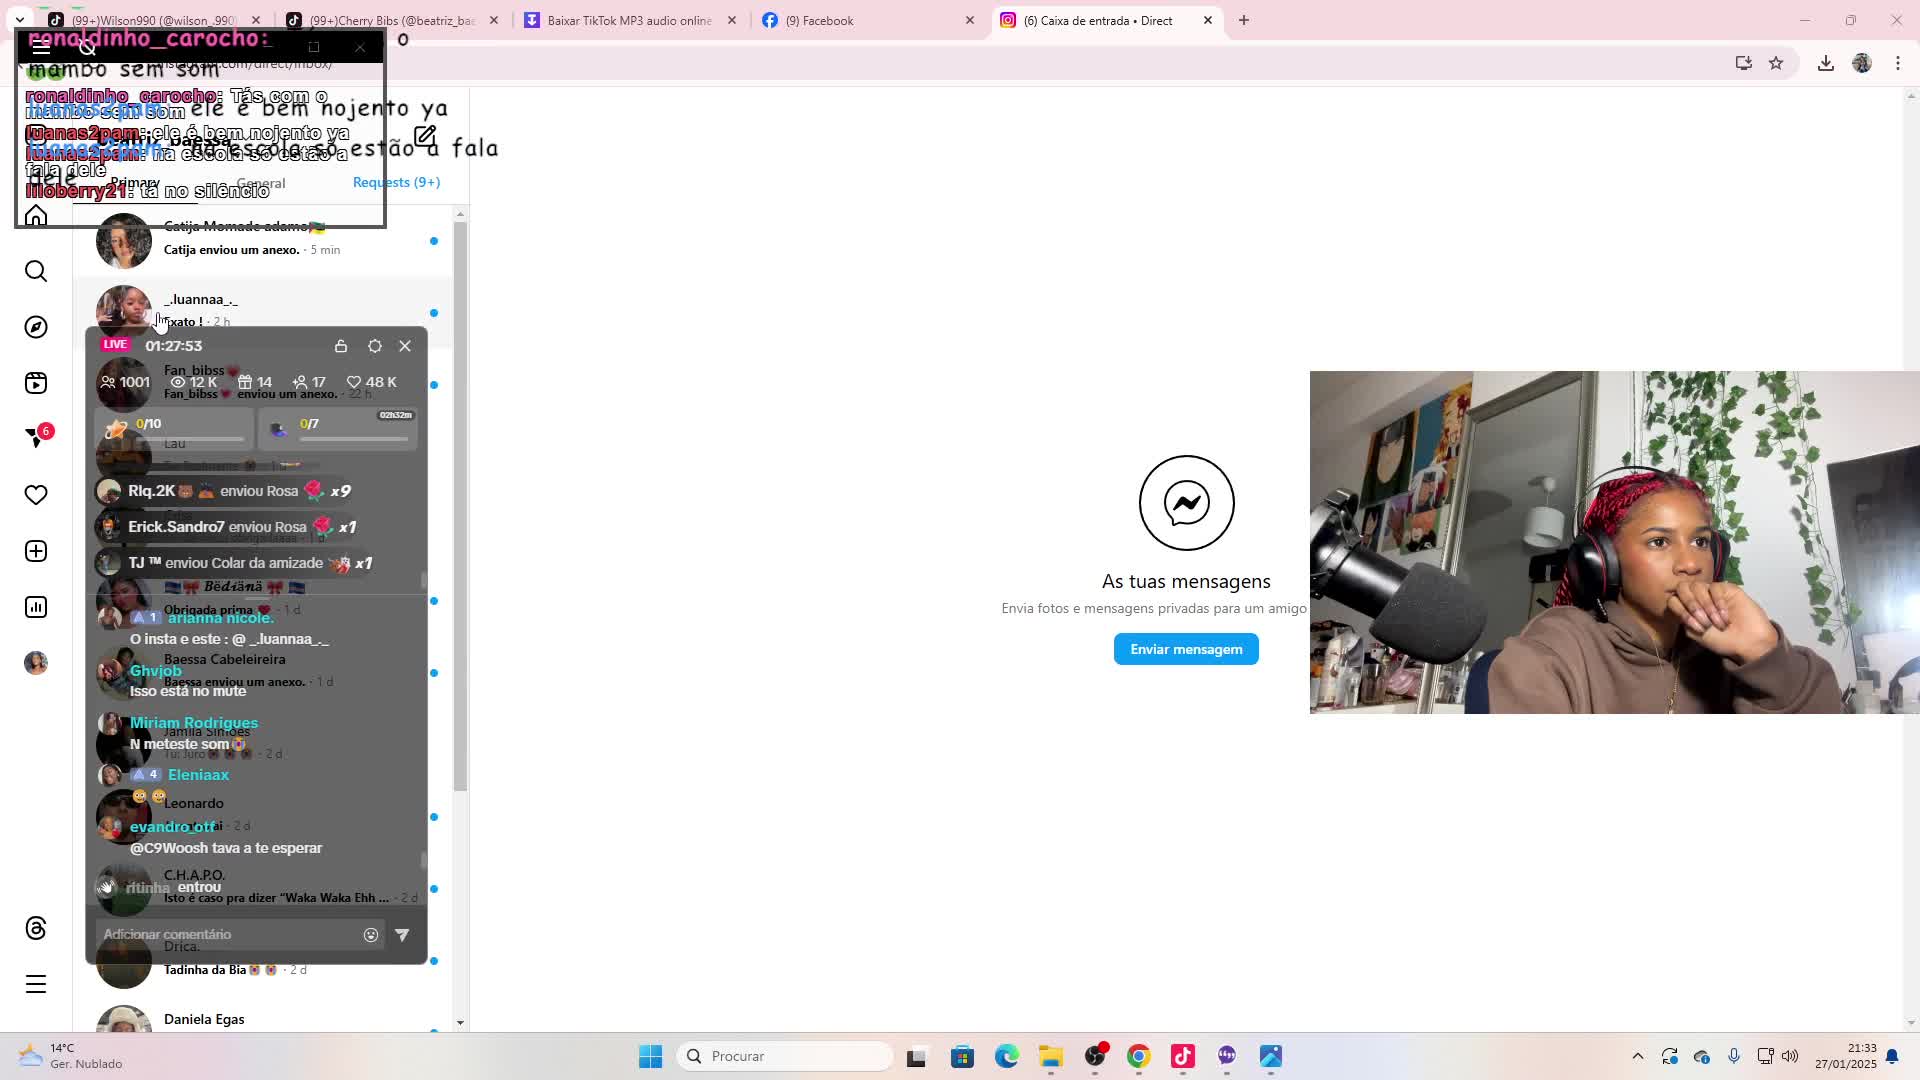Open Chrome three-dot menu

[1898, 63]
